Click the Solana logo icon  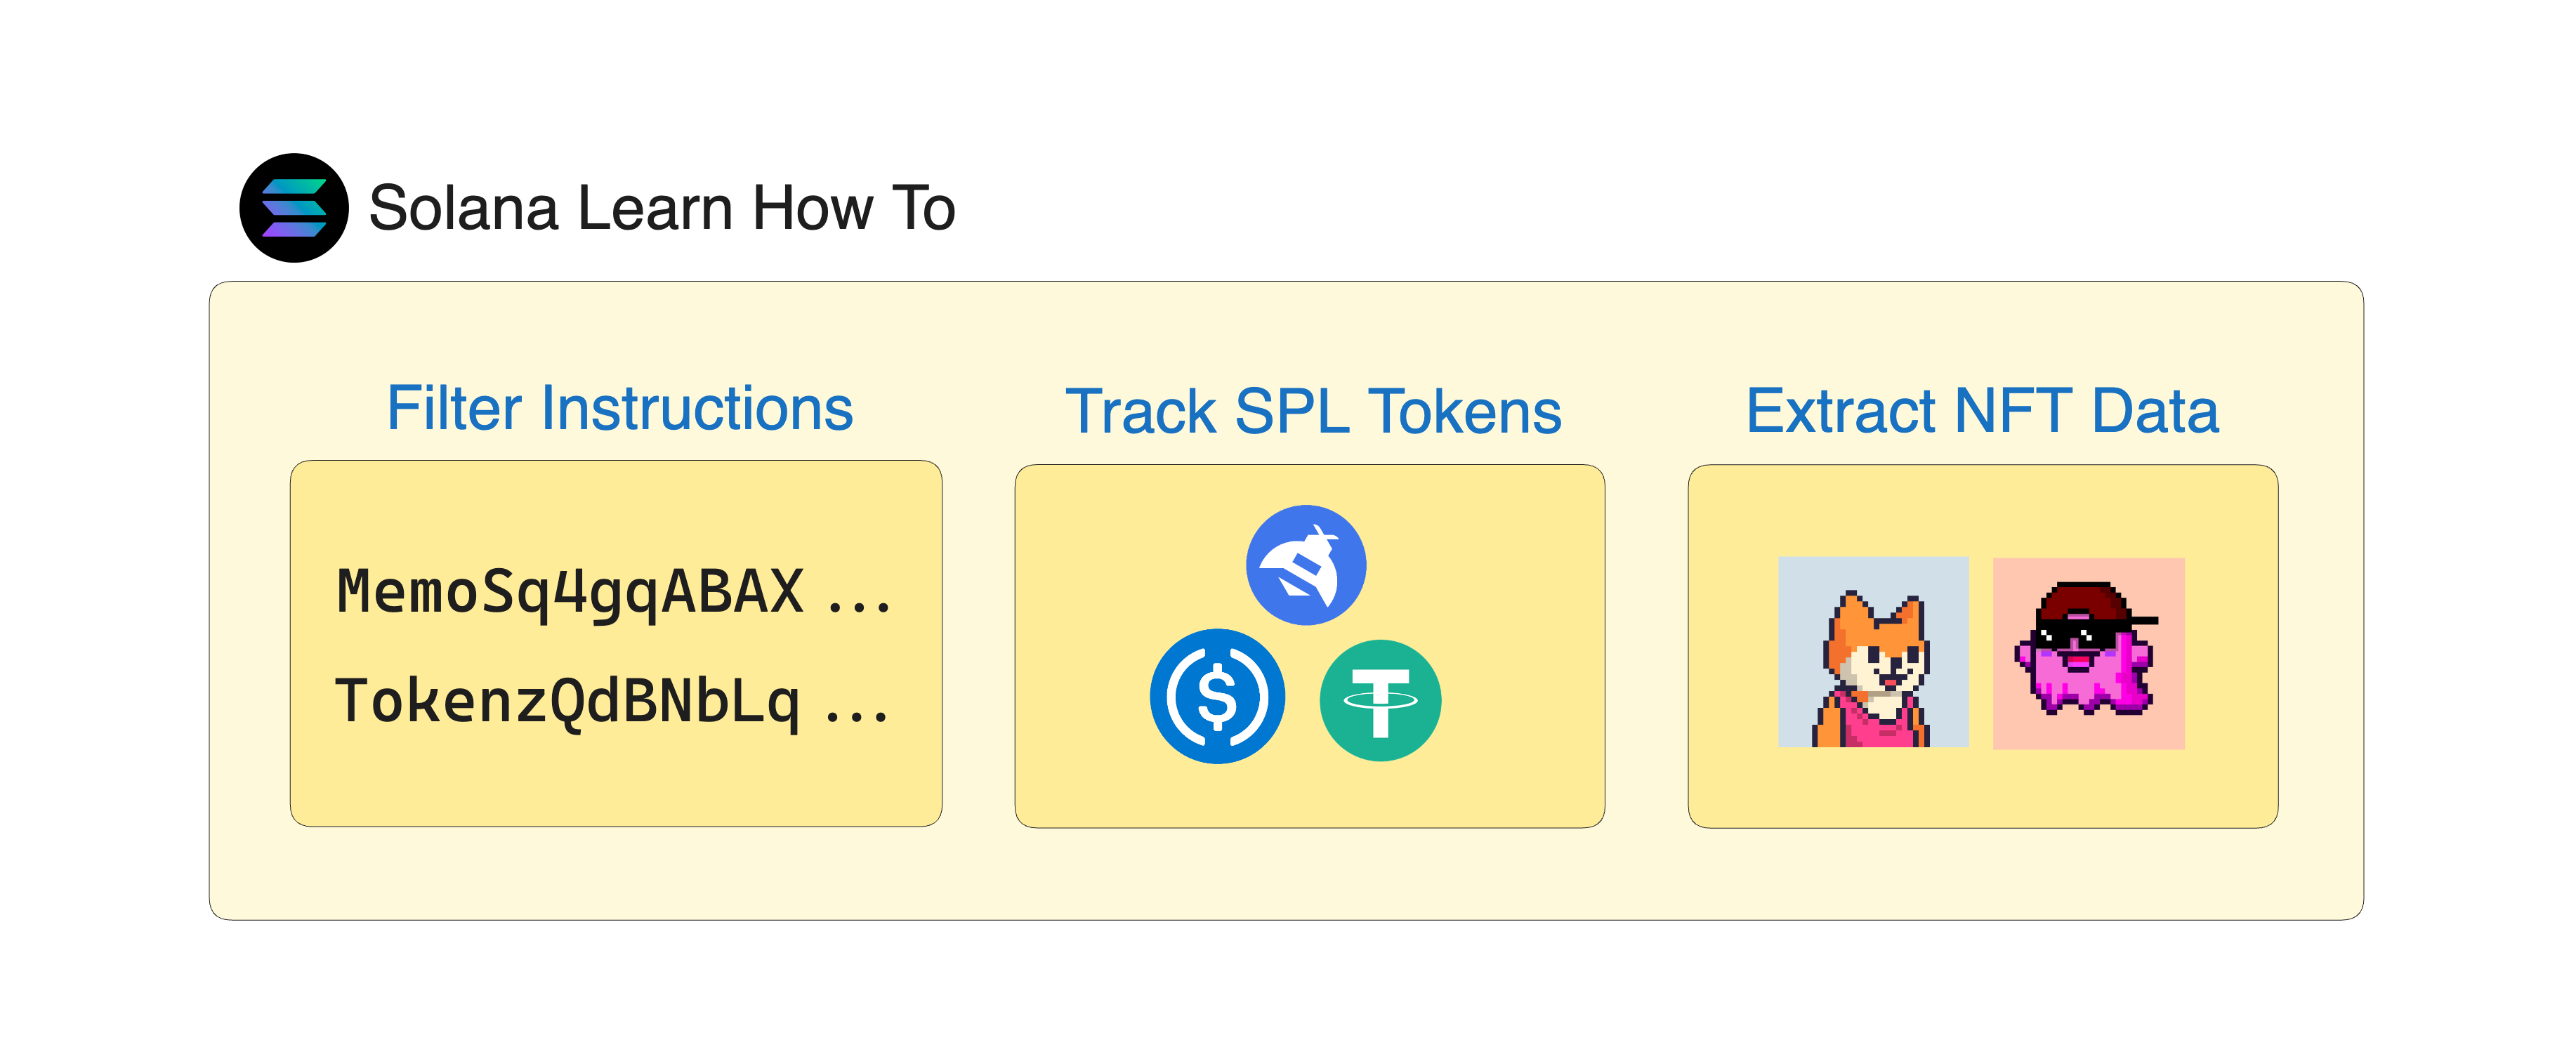294,208
